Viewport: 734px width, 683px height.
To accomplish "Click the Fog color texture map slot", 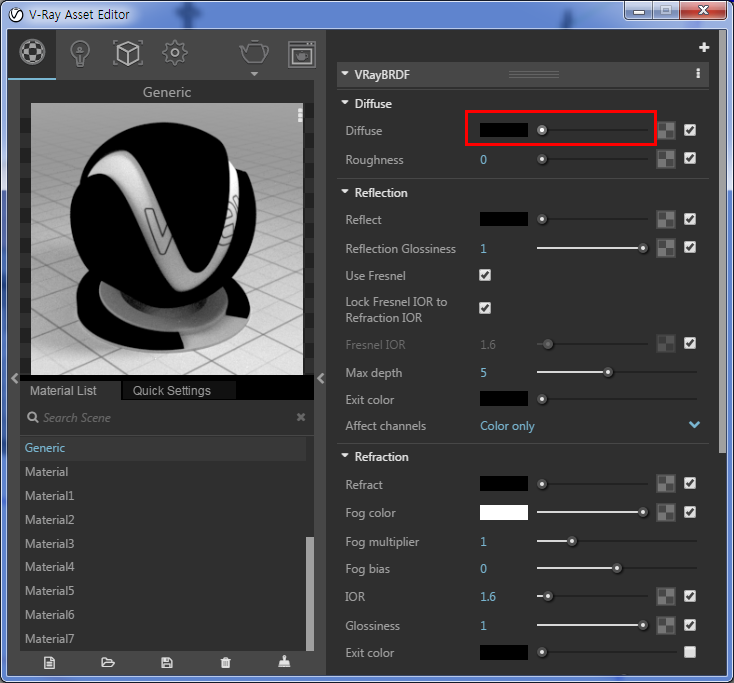I will [x=666, y=513].
